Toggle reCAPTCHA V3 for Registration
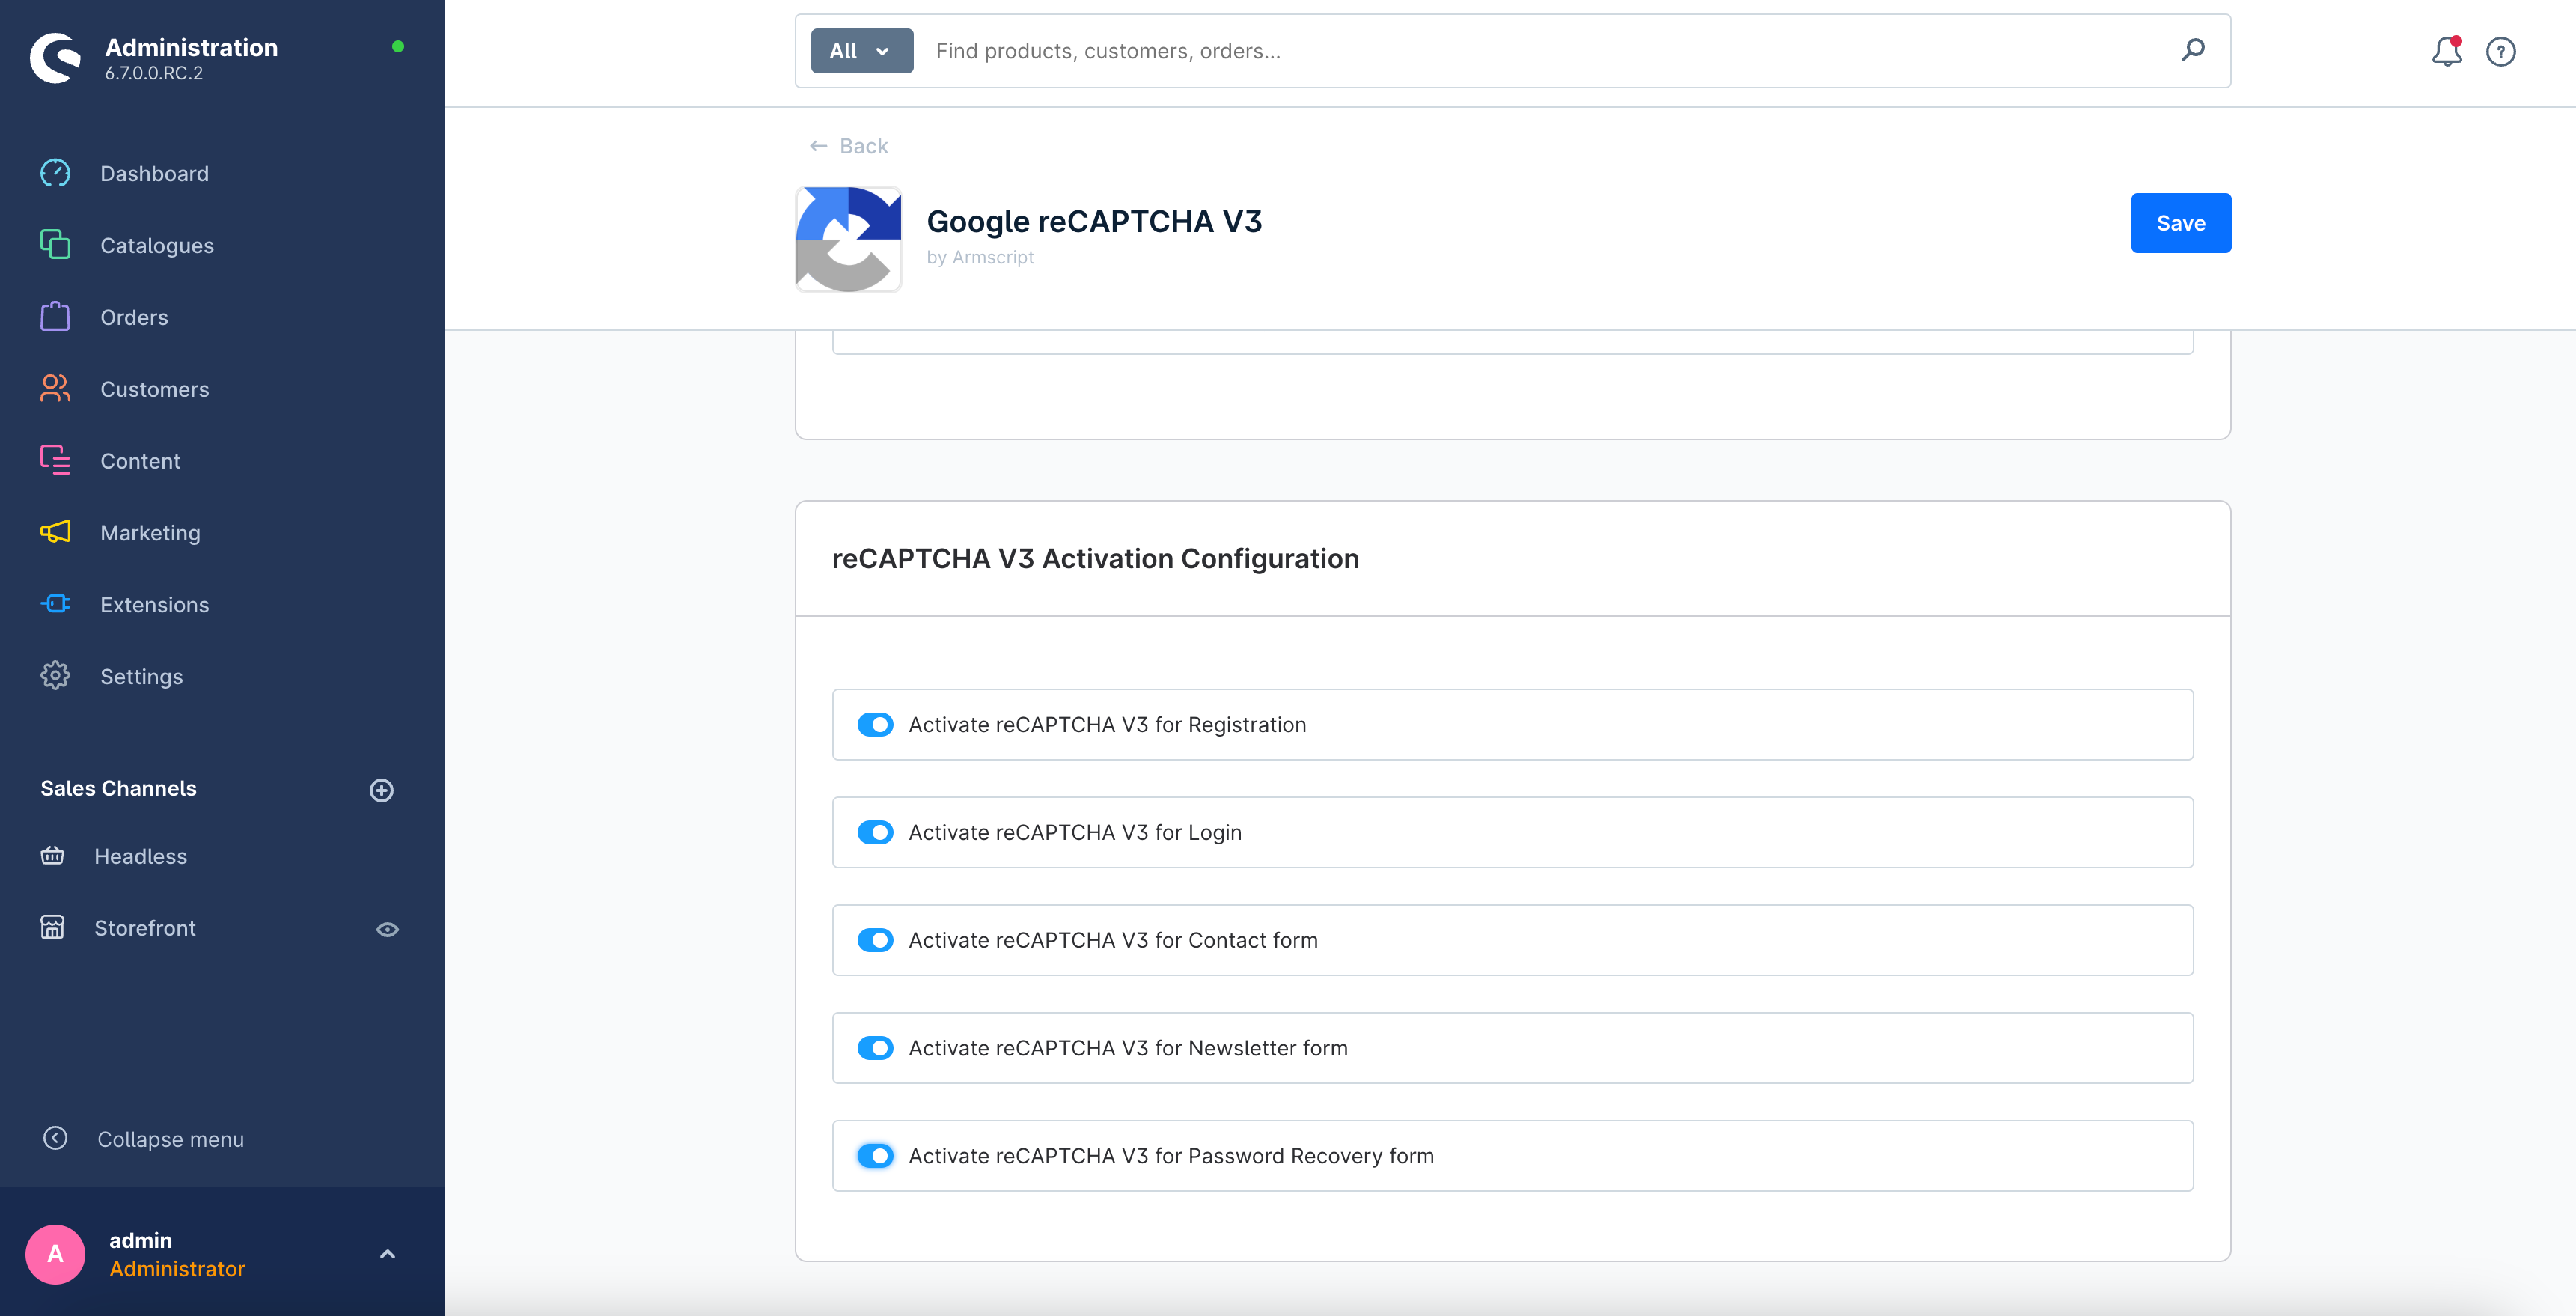This screenshot has height=1316, width=2576. 875,724
